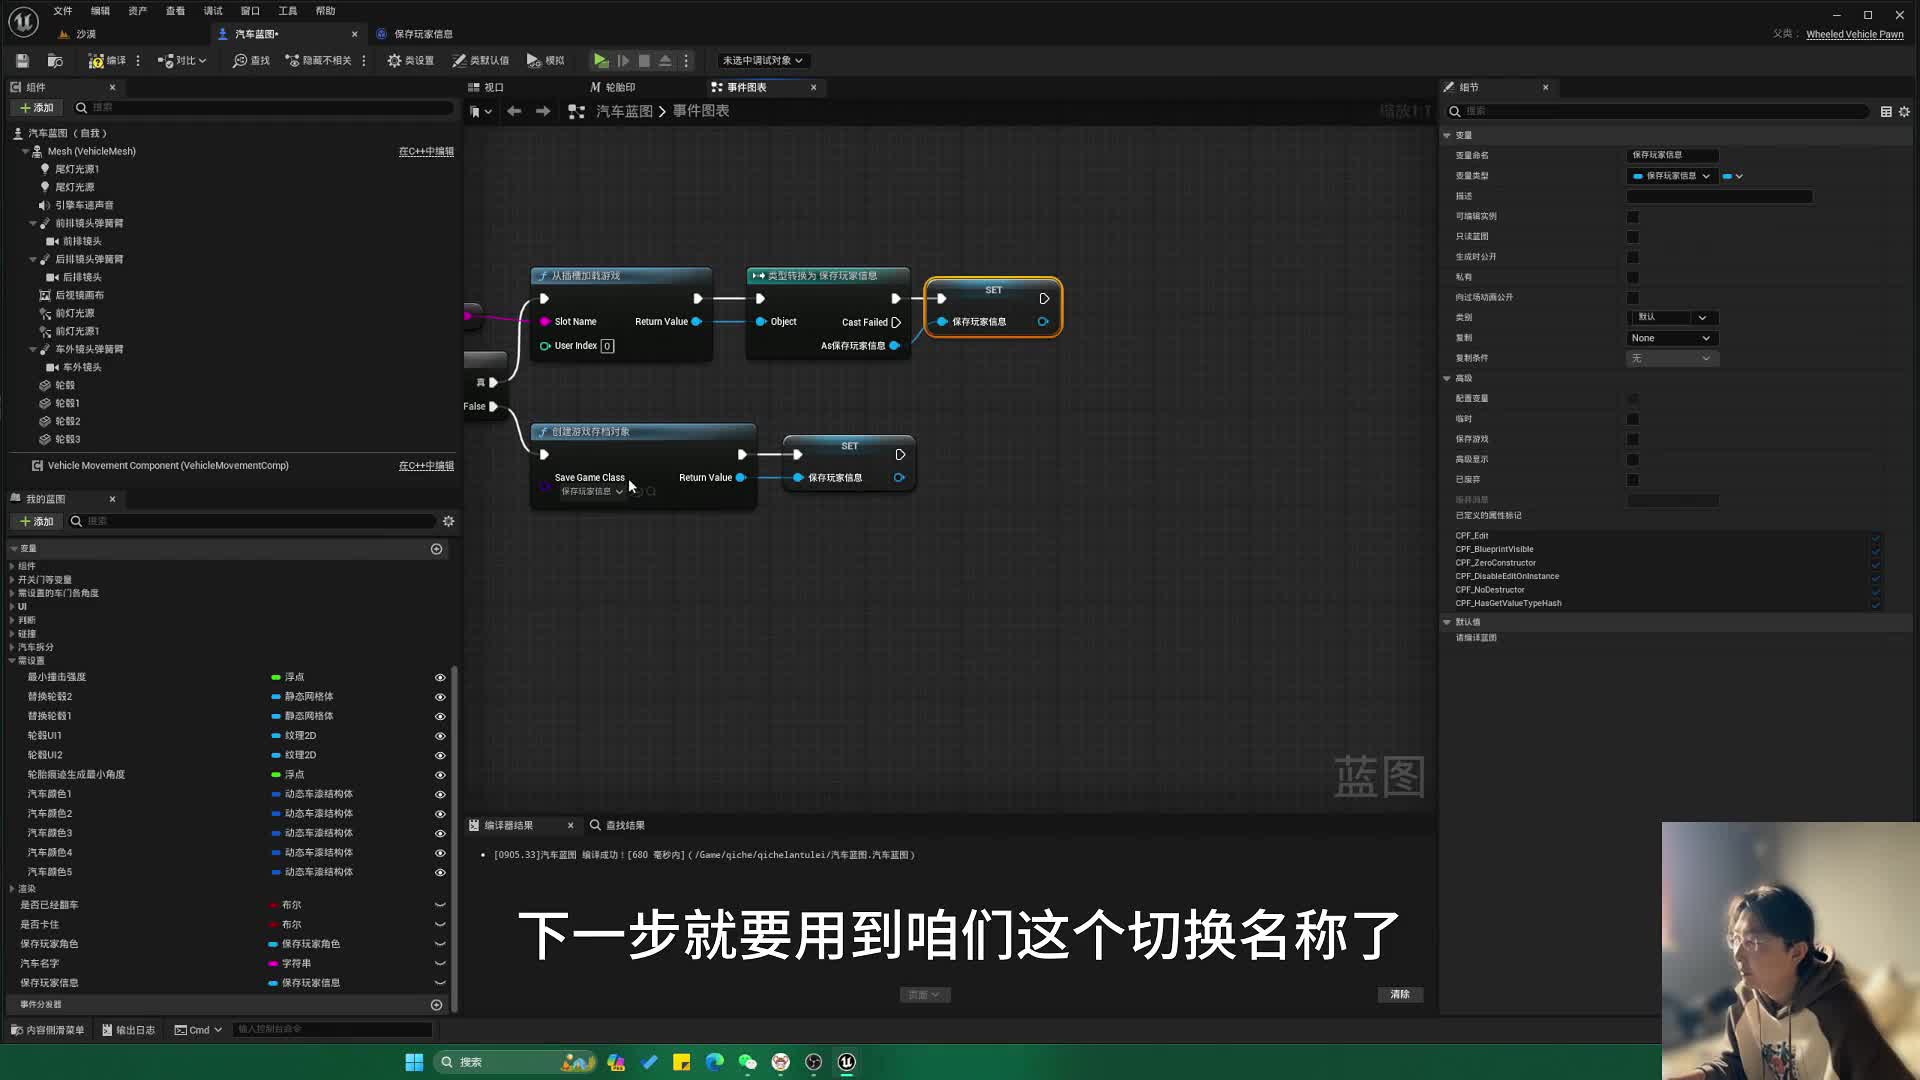Toggle 隐藏不相关 (Hide Unrelated) in toolbar
1920x1080 pixels.
coord(318,61)
